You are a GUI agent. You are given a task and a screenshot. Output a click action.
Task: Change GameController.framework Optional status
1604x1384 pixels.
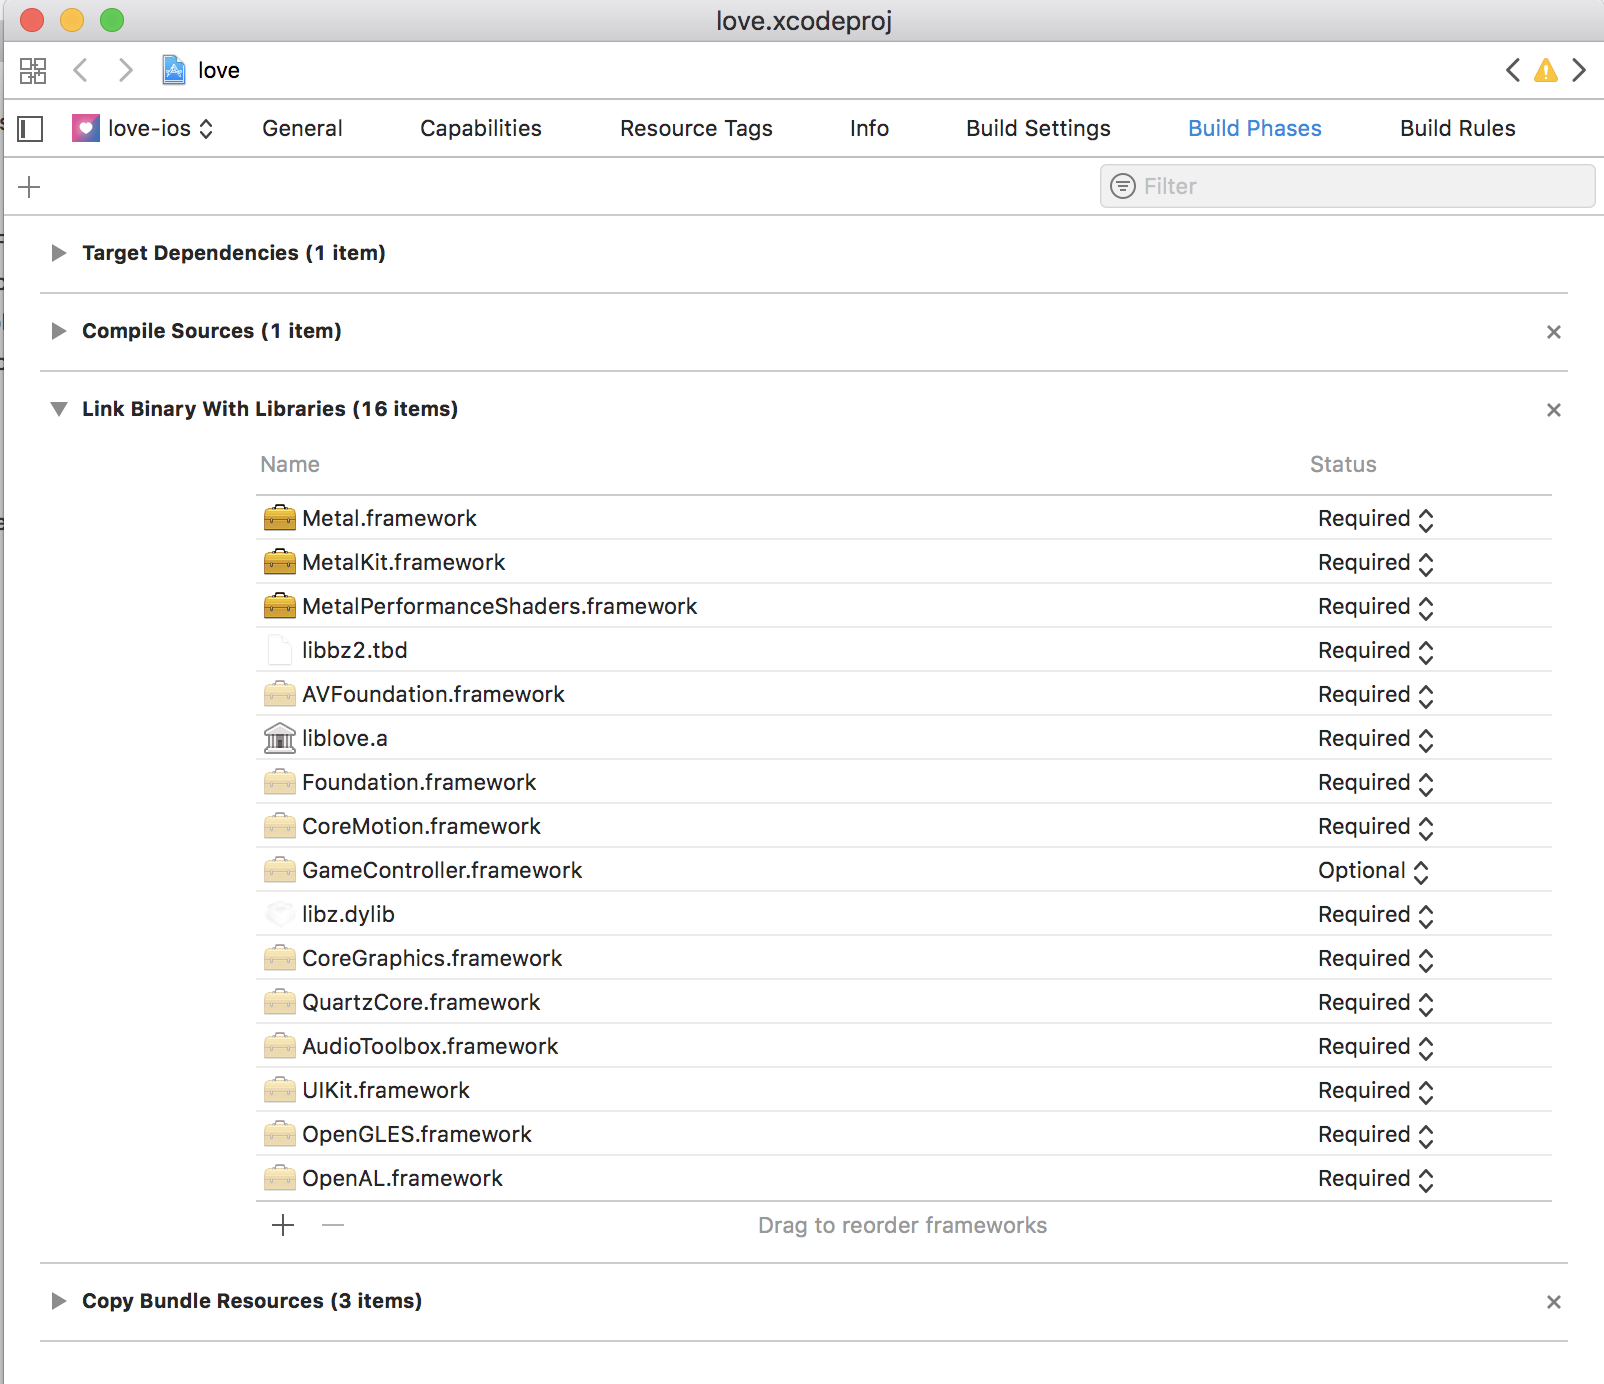1373,871
